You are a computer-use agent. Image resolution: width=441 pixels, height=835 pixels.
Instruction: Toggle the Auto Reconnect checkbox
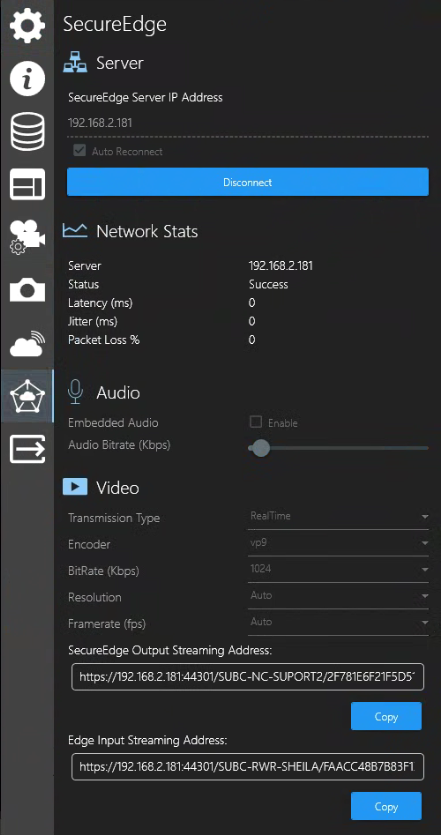coord(79,151)
